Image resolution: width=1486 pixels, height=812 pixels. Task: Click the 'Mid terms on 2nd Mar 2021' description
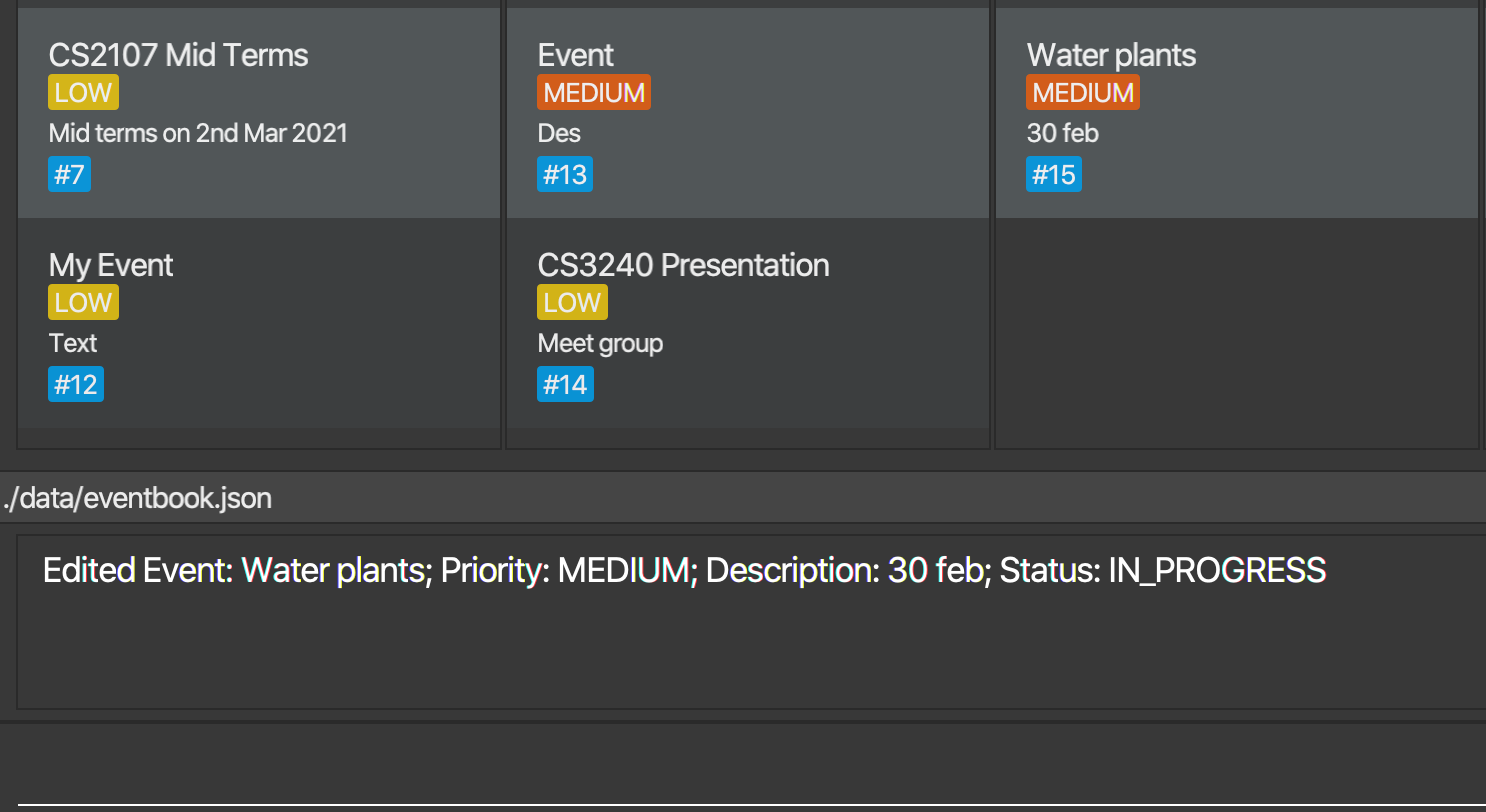[x=198, y=133]
